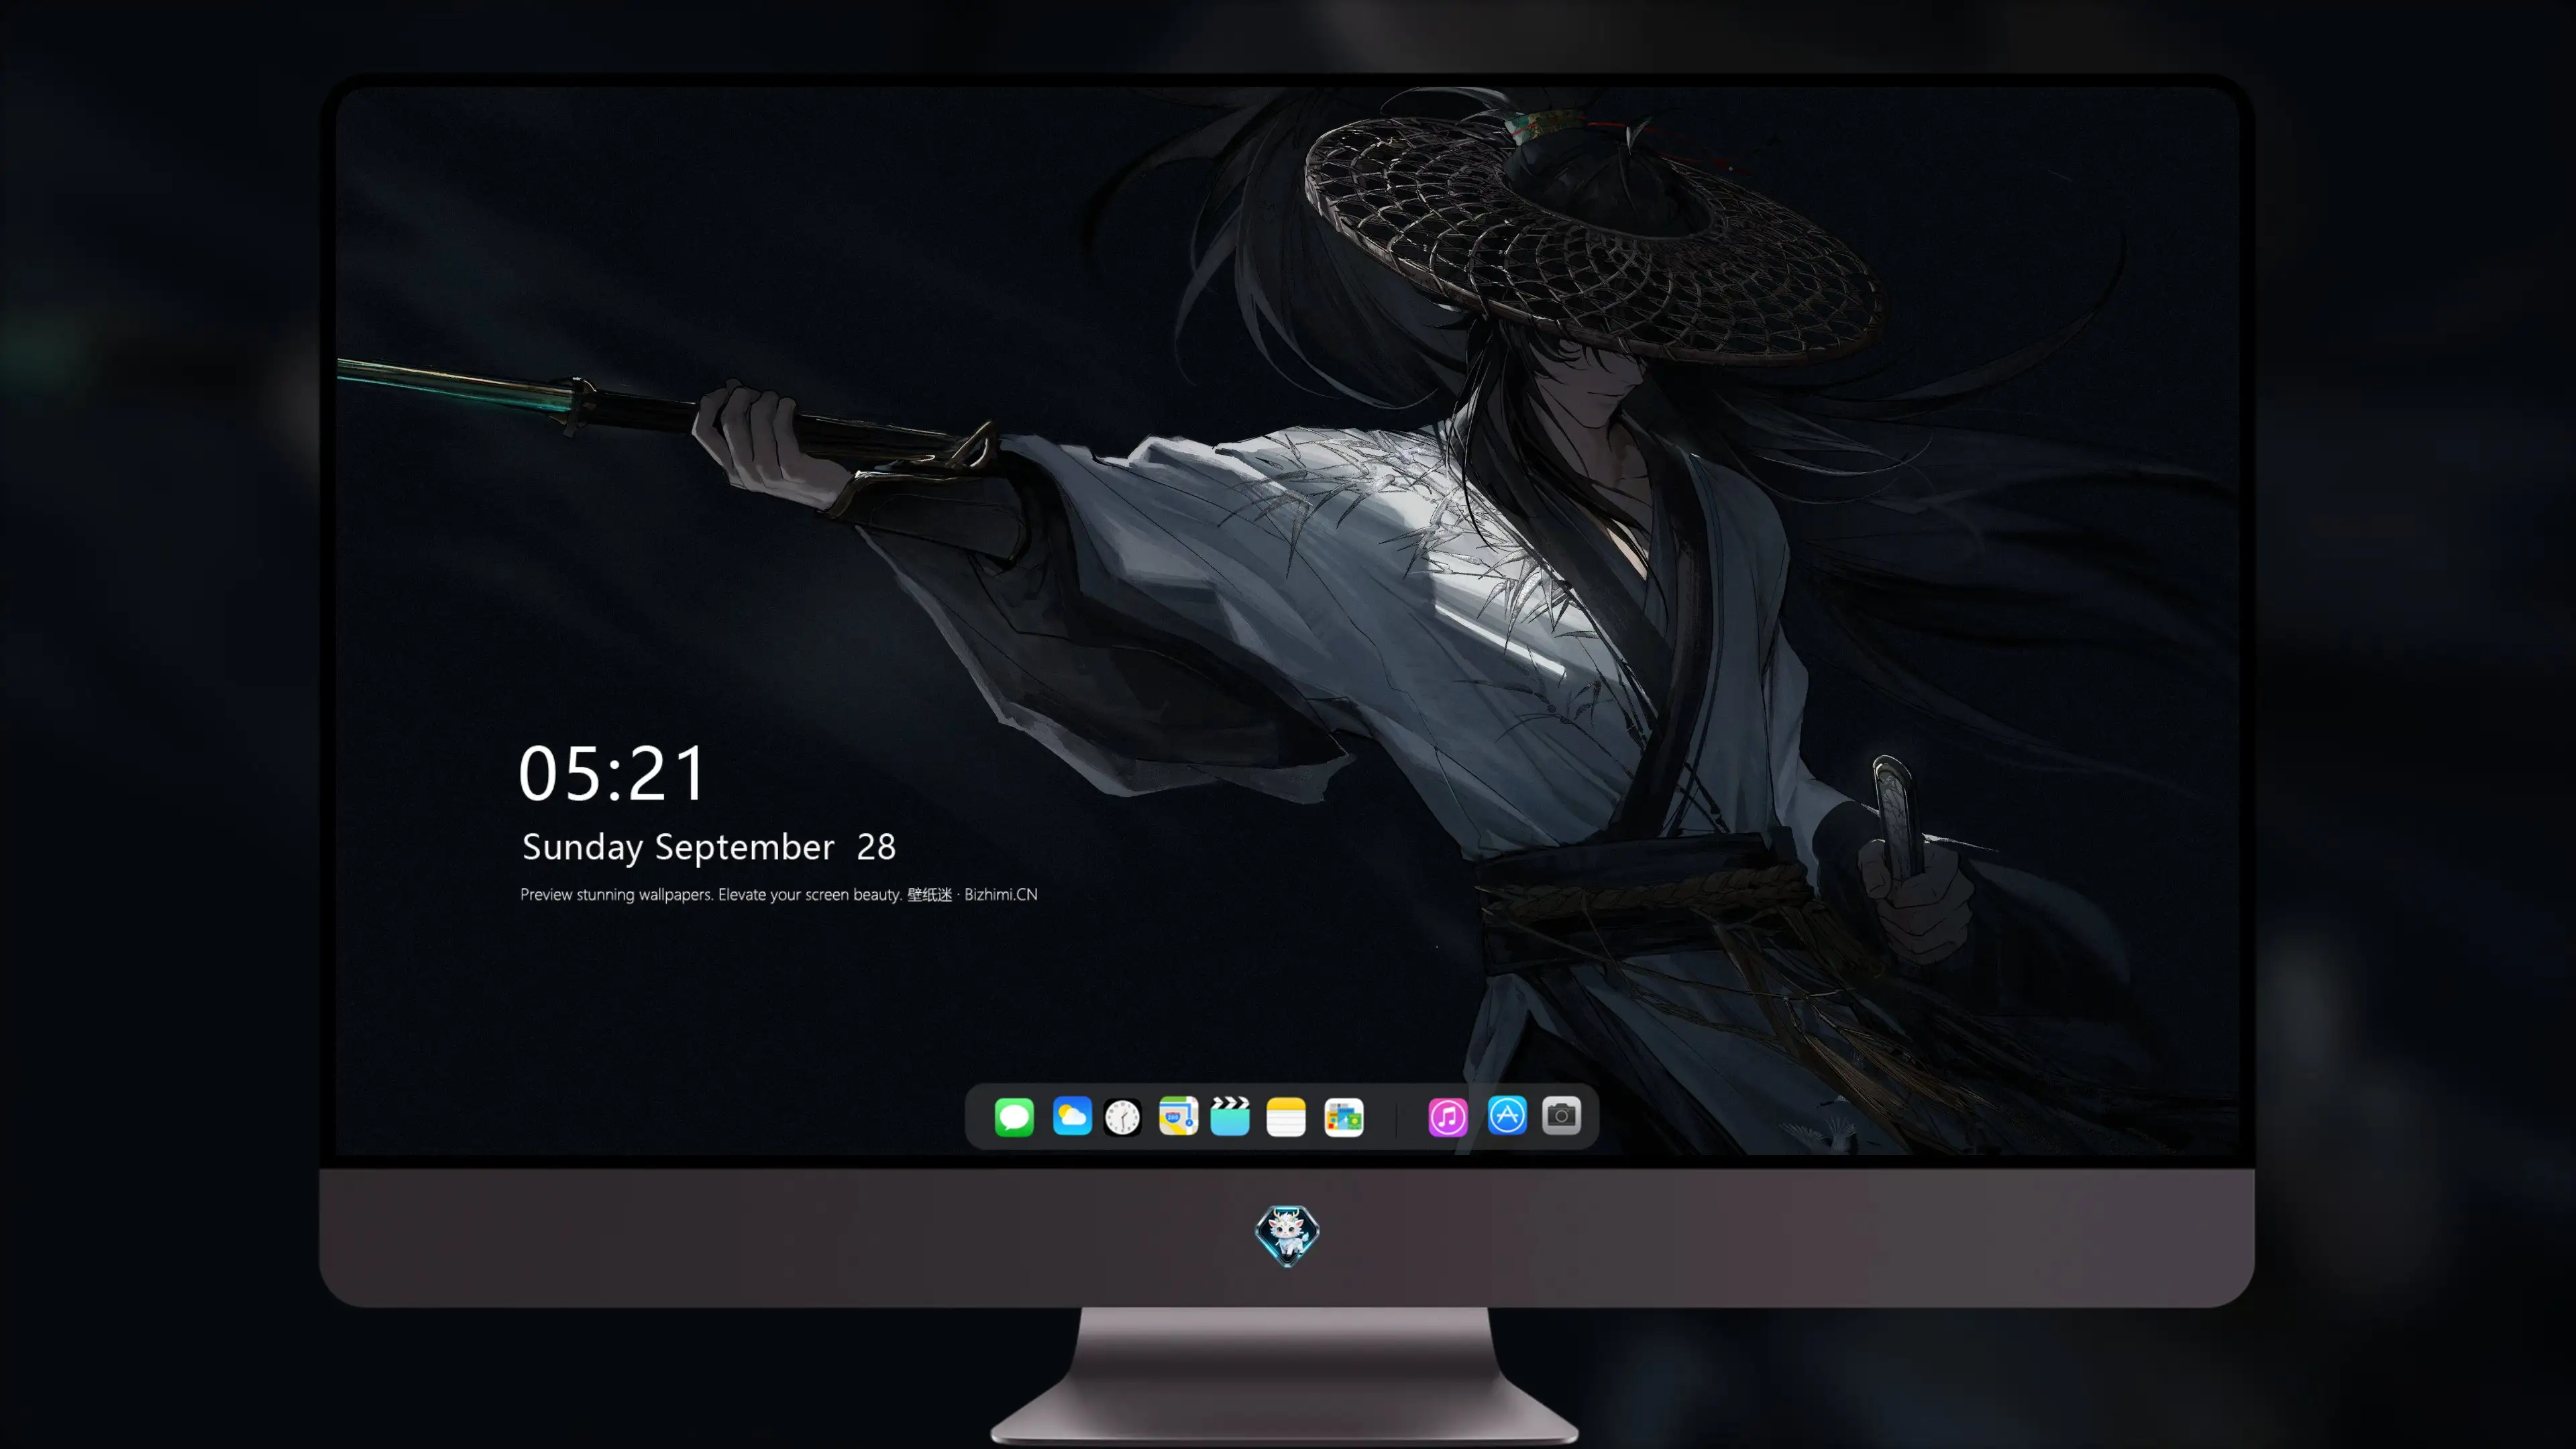Launch the Weather app from the dock
Viewport: 2576px width, 1449px height.
pos(1072,1116)
